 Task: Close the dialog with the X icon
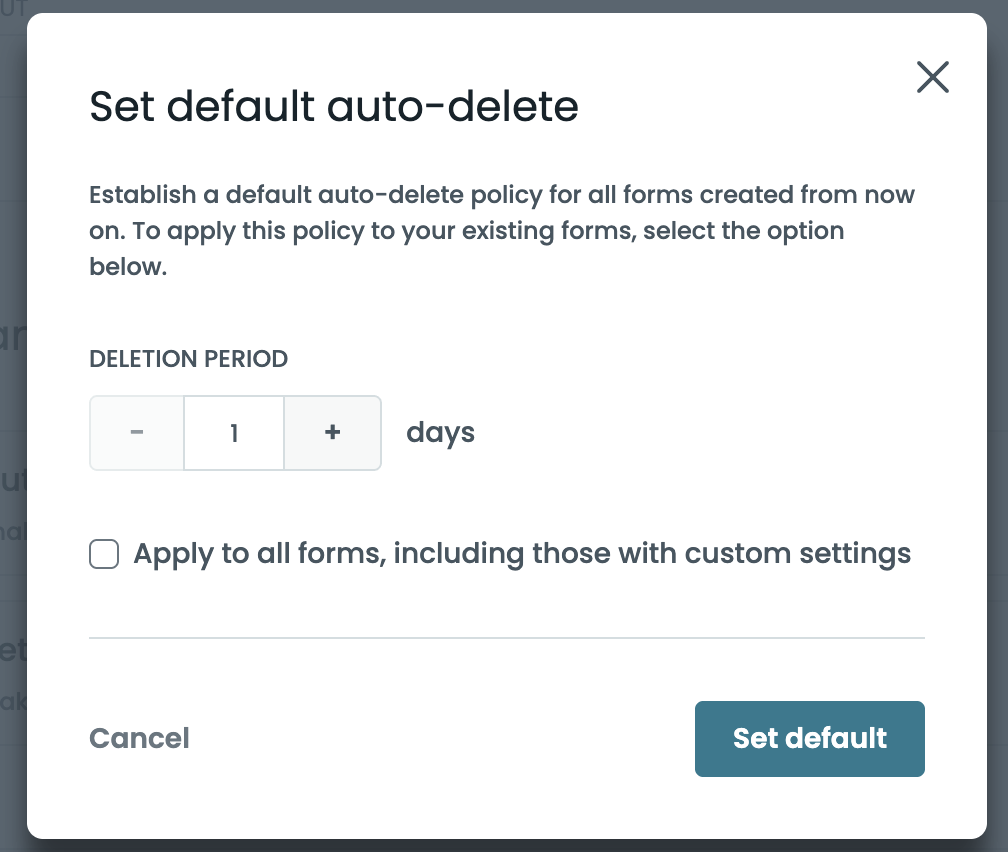point(932,77)
